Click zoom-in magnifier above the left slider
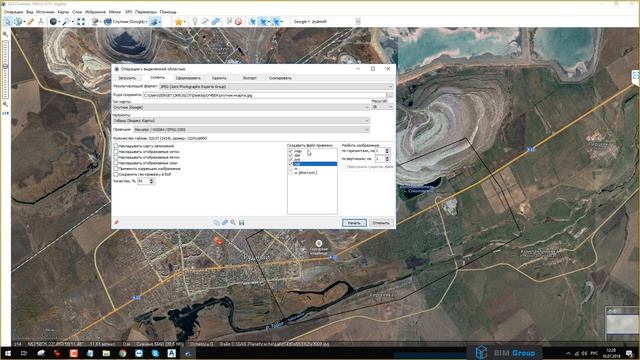The image size is (640, 360). [x=5, y=34]
